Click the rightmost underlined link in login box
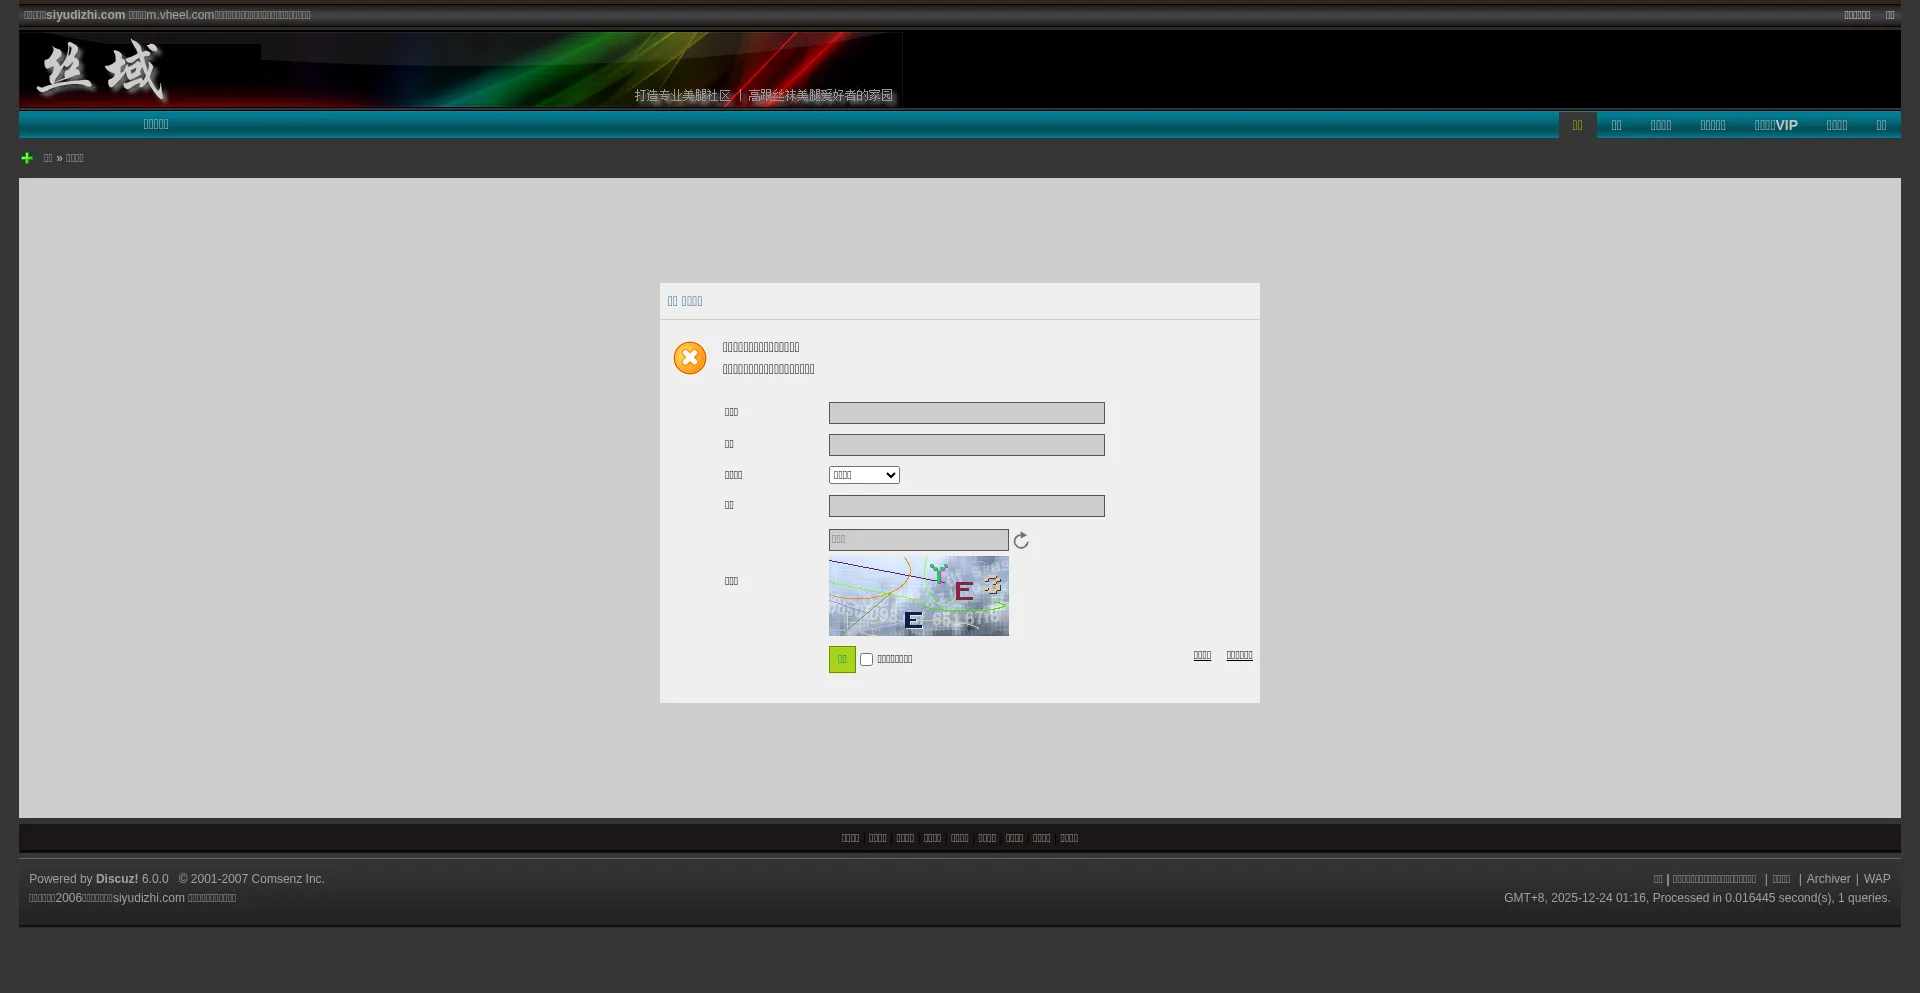This screenshot has width=1920, height=993. tap(1239, 656)
